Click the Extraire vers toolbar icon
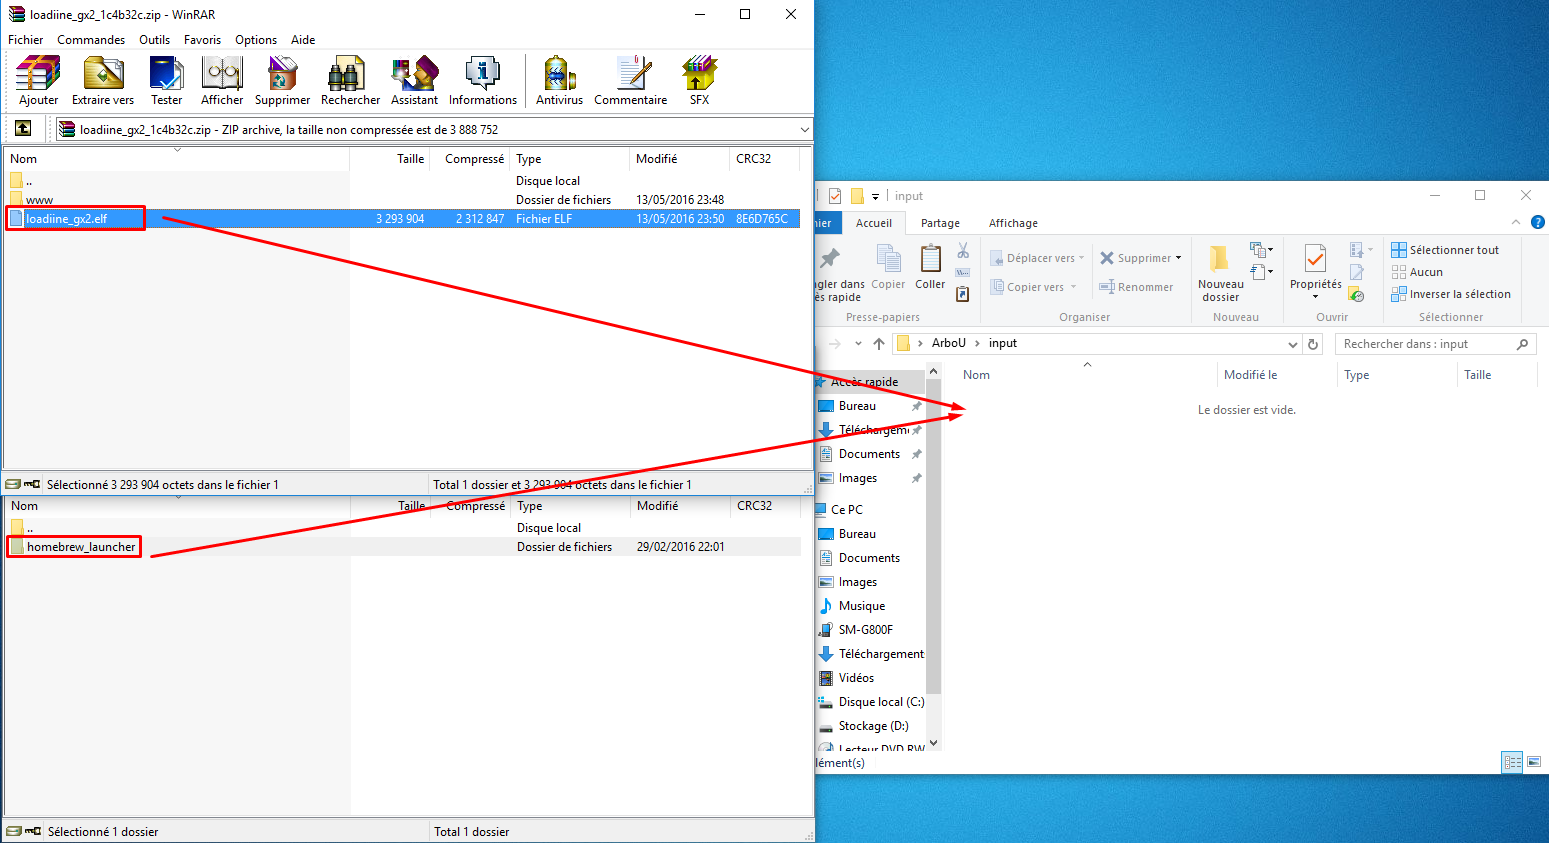Screen dimensions: 1549x843 [x=103, y=75]
